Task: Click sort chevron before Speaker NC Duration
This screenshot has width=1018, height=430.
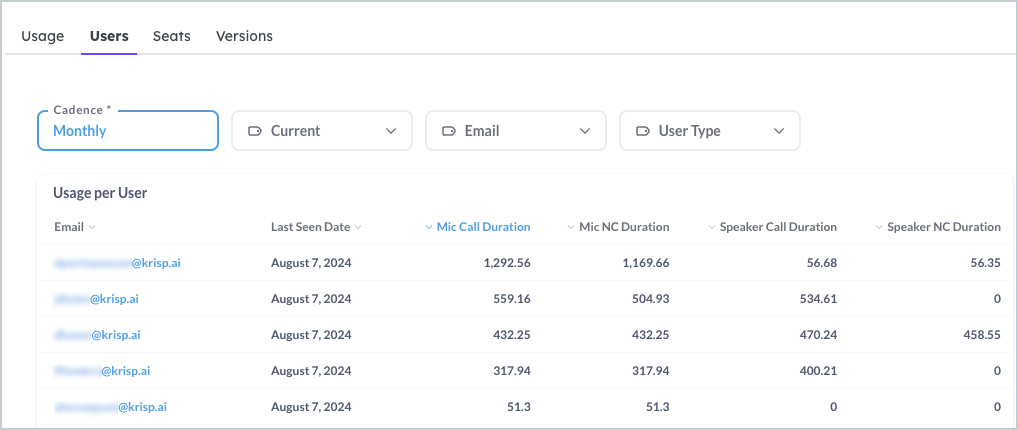Action: [879, 227]
